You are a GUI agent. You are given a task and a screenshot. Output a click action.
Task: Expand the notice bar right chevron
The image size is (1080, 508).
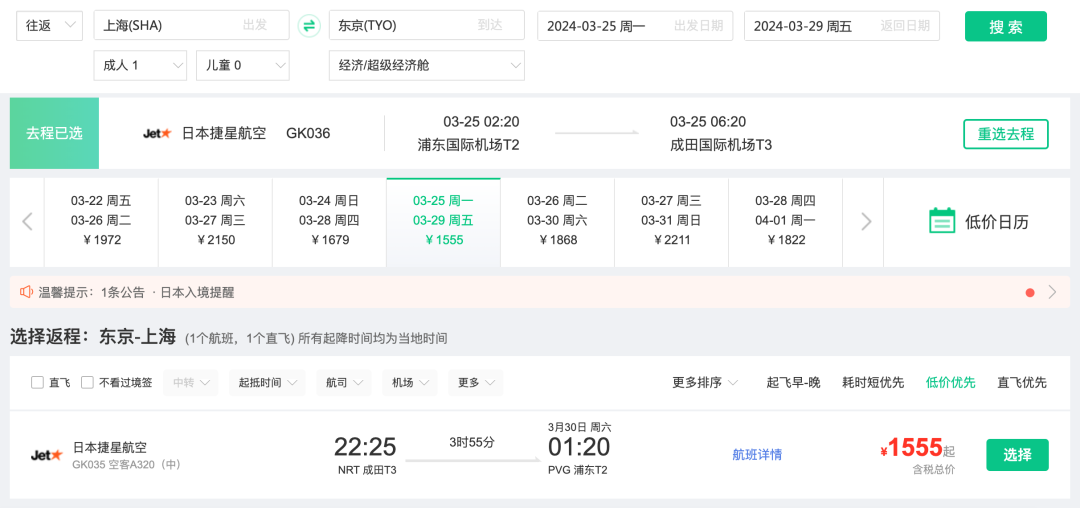pyautogui.click(x=1052, y=293)
